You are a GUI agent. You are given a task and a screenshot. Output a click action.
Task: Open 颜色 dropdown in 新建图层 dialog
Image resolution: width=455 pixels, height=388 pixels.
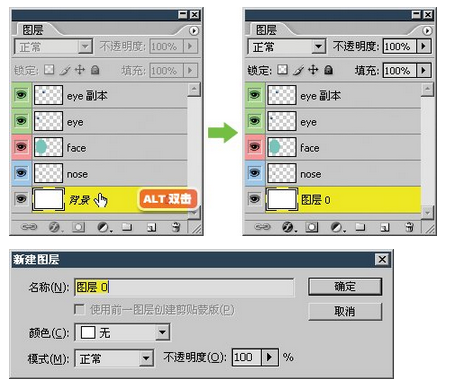point(122,332)
